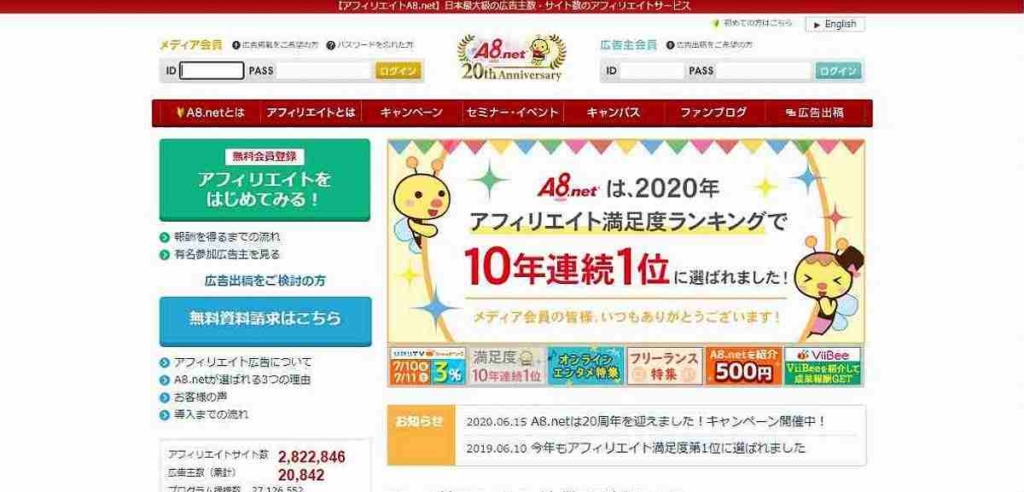Focus the media member ID input field
1024x492 pixels.
212,71
